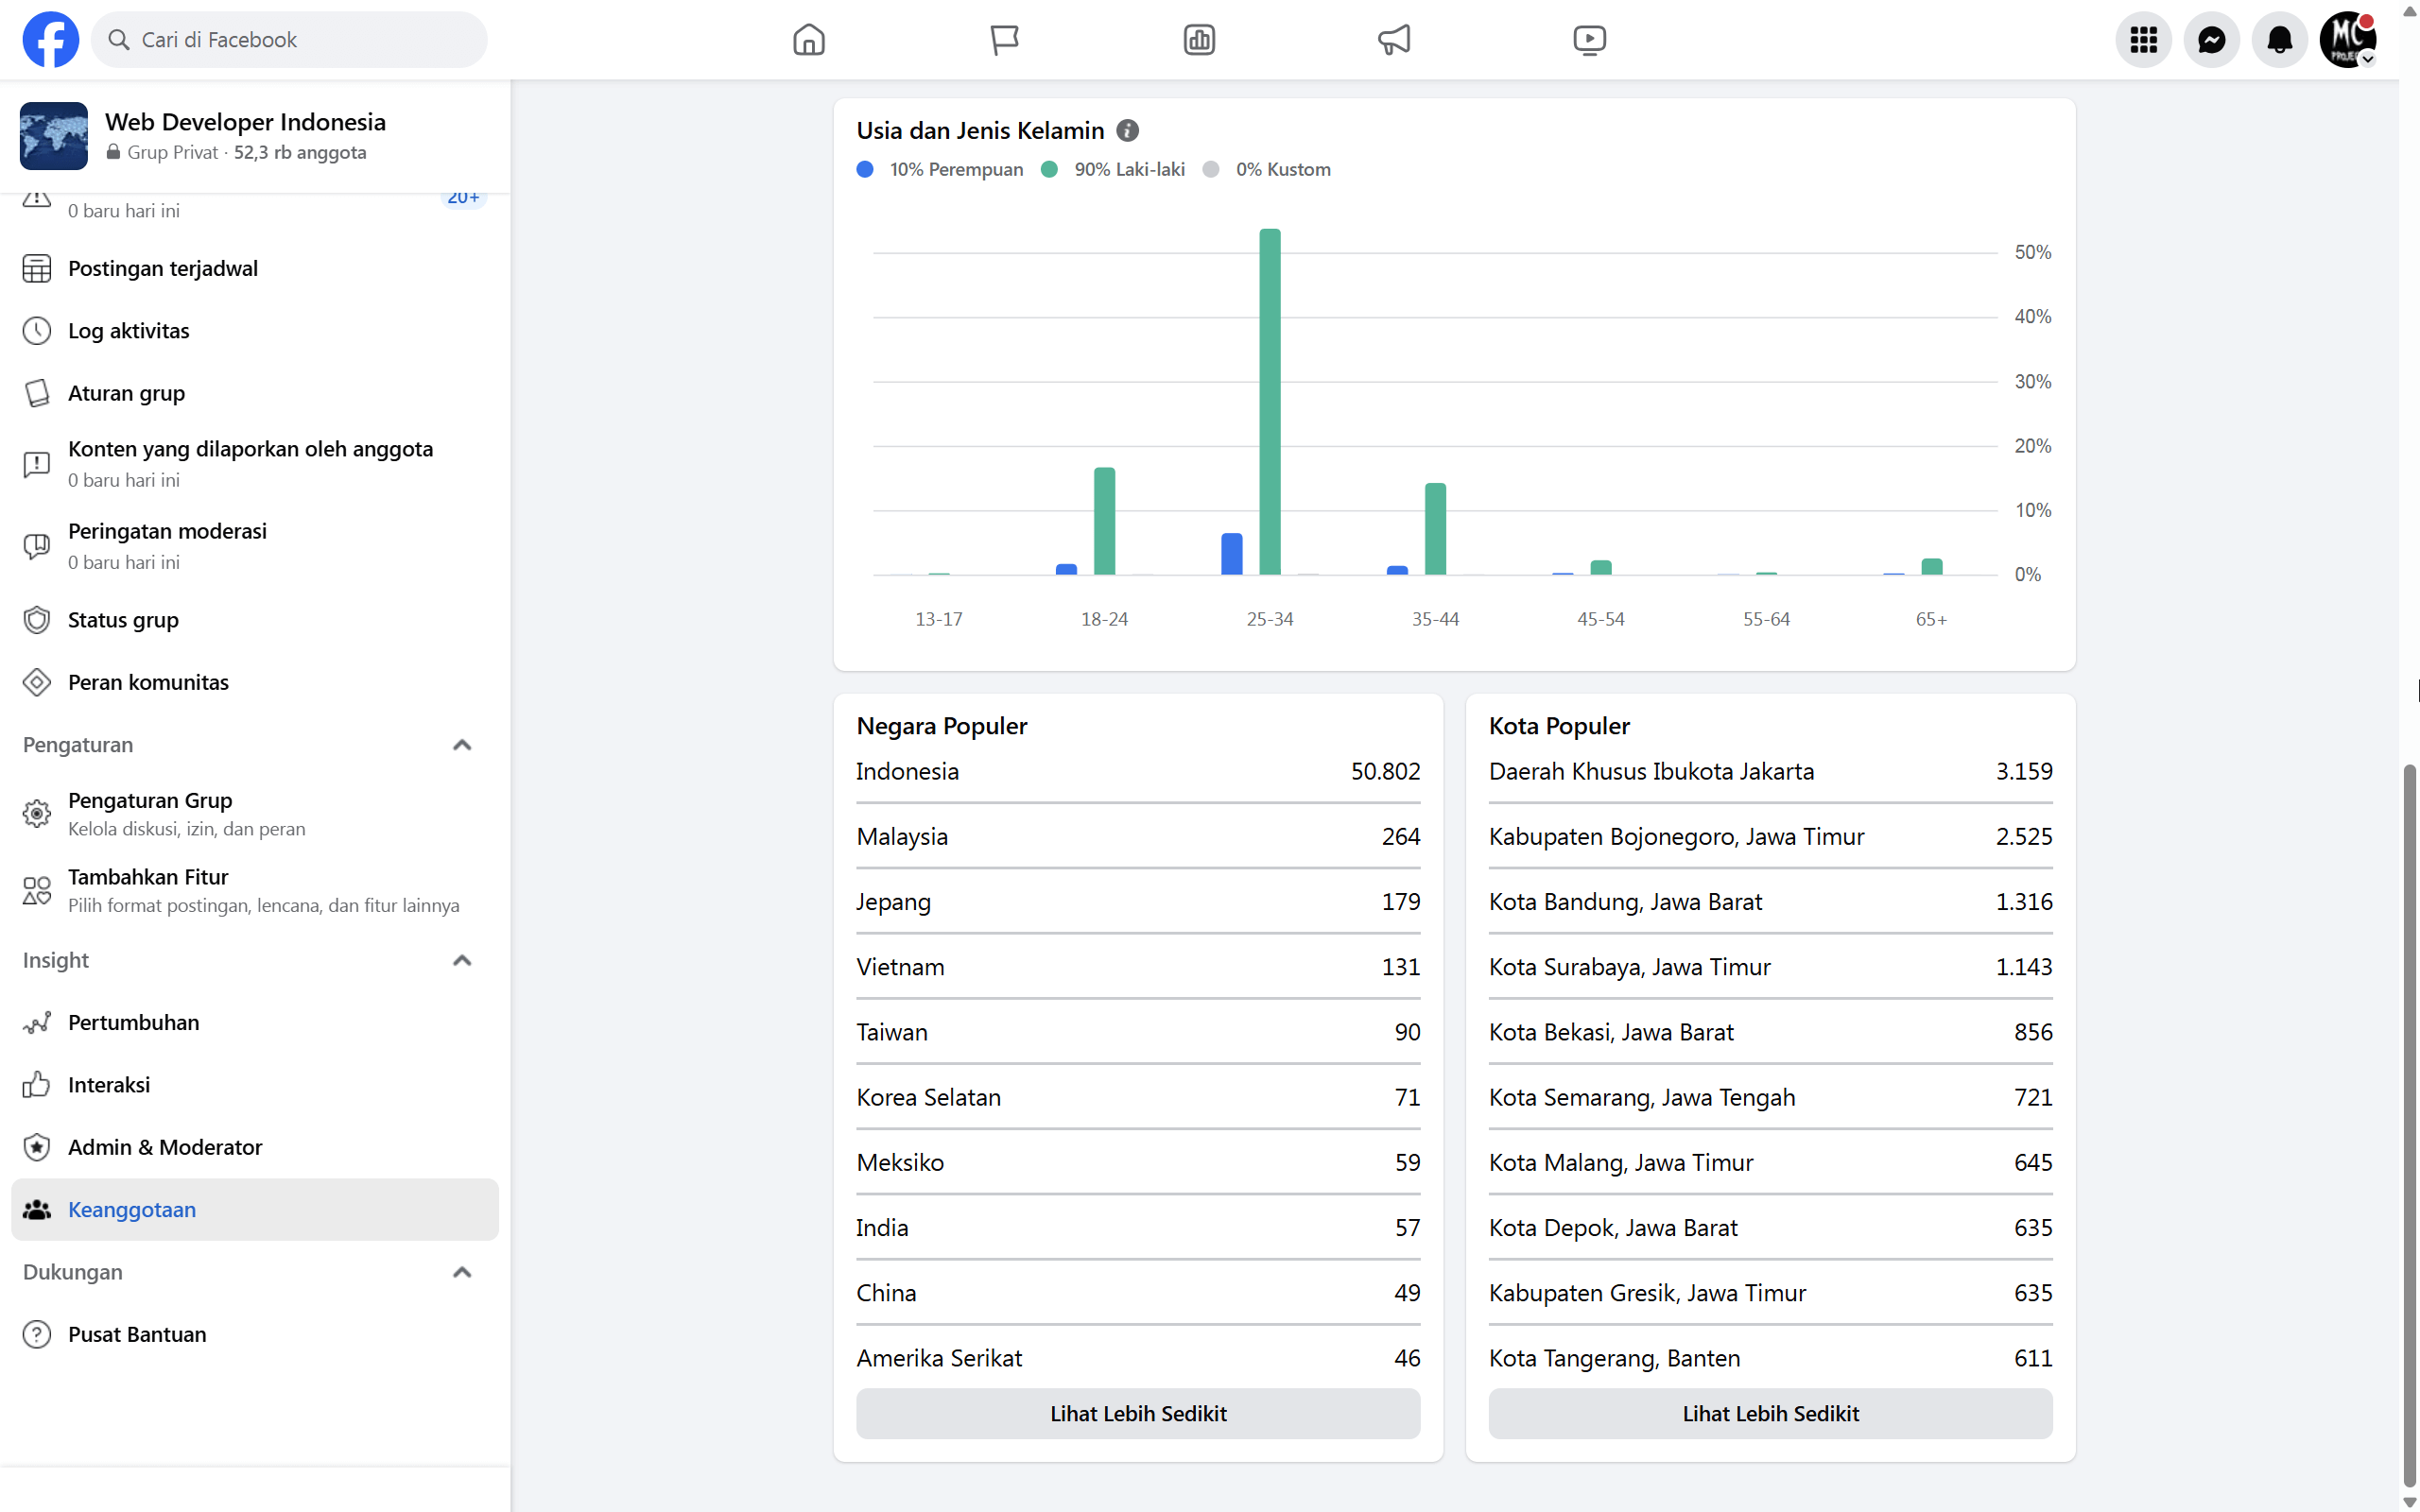Image resolution: width=2420 pixels, height=1512 pixels.
Task: Open Pertumbuhan insight page
Action: pyautogui.click(x=133, y=1022)
